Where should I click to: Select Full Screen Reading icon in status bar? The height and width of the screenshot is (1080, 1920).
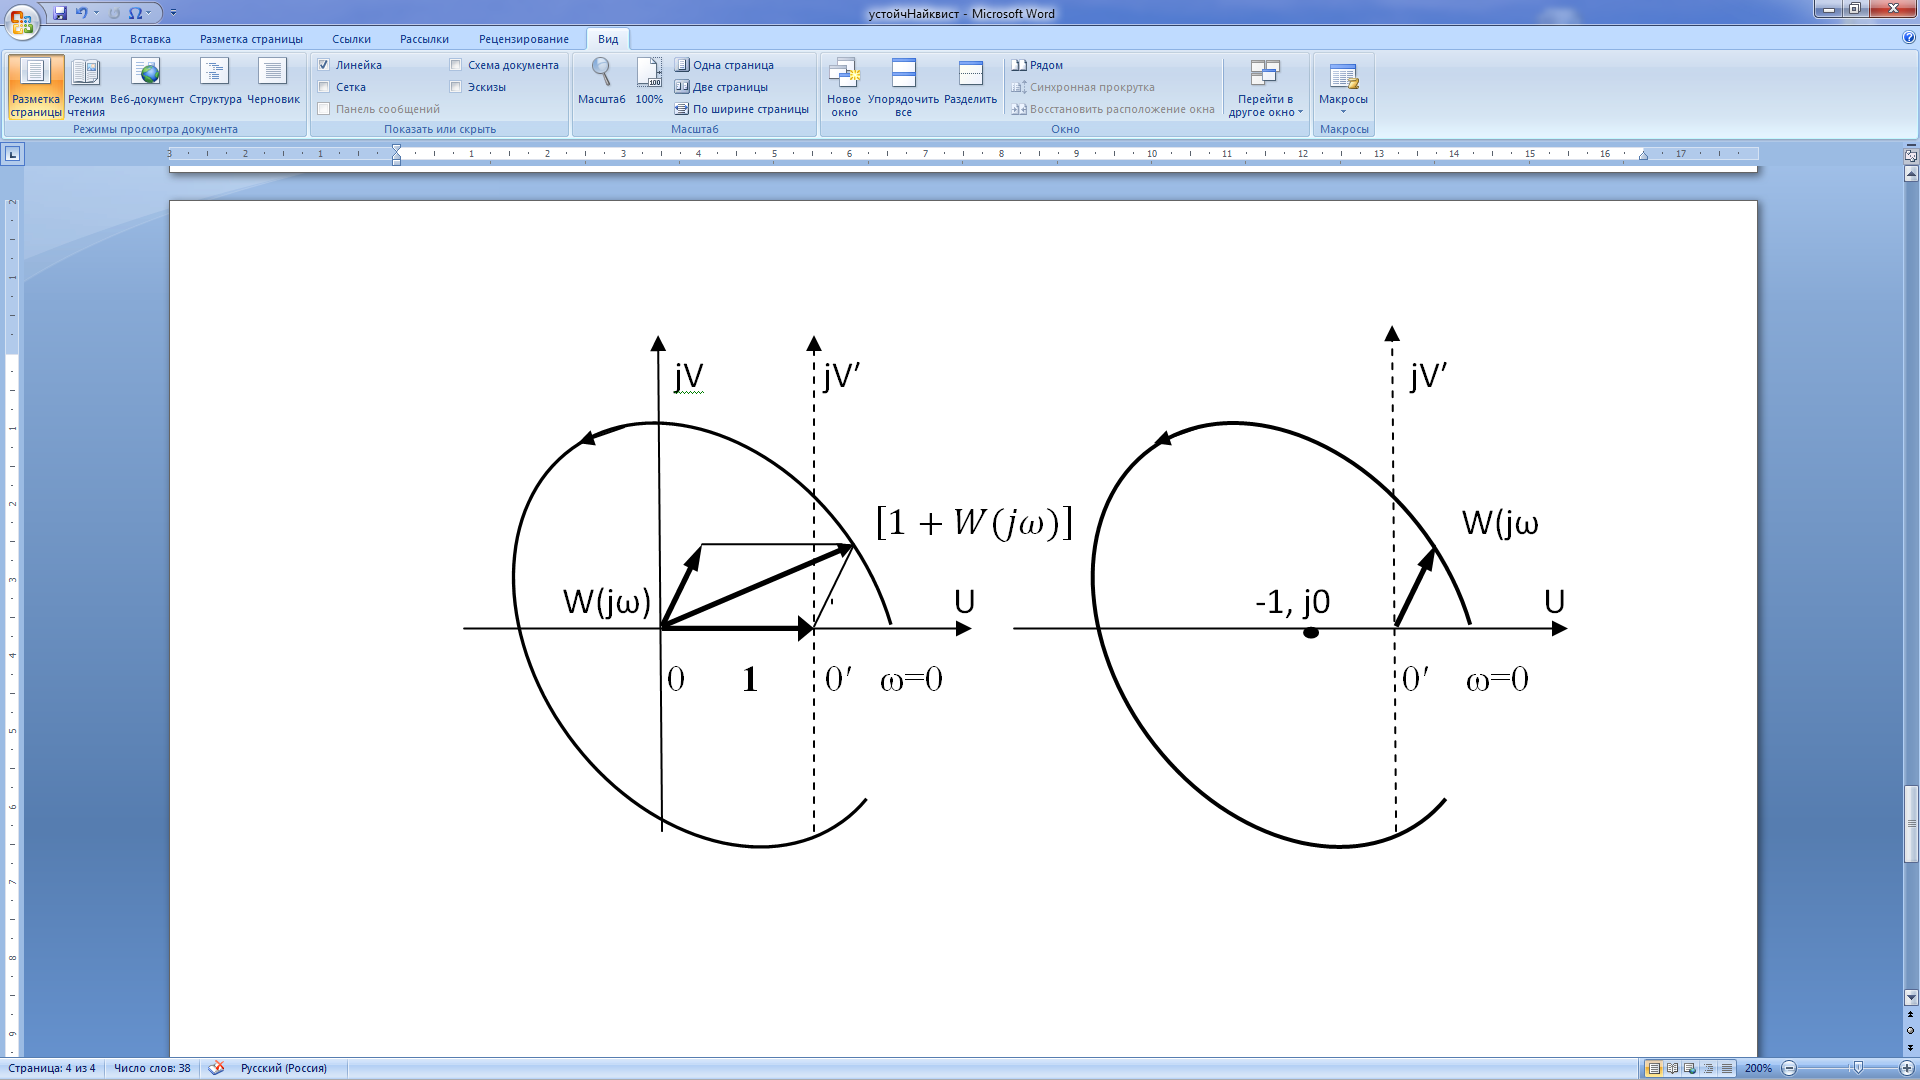(x=1672, y=1068)
